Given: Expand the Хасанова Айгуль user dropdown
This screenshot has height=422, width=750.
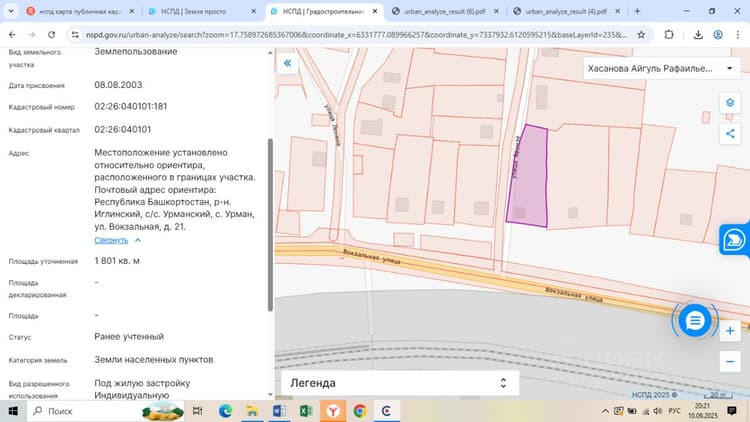Looking at the screenshot, I should click(x=661, y=68).
